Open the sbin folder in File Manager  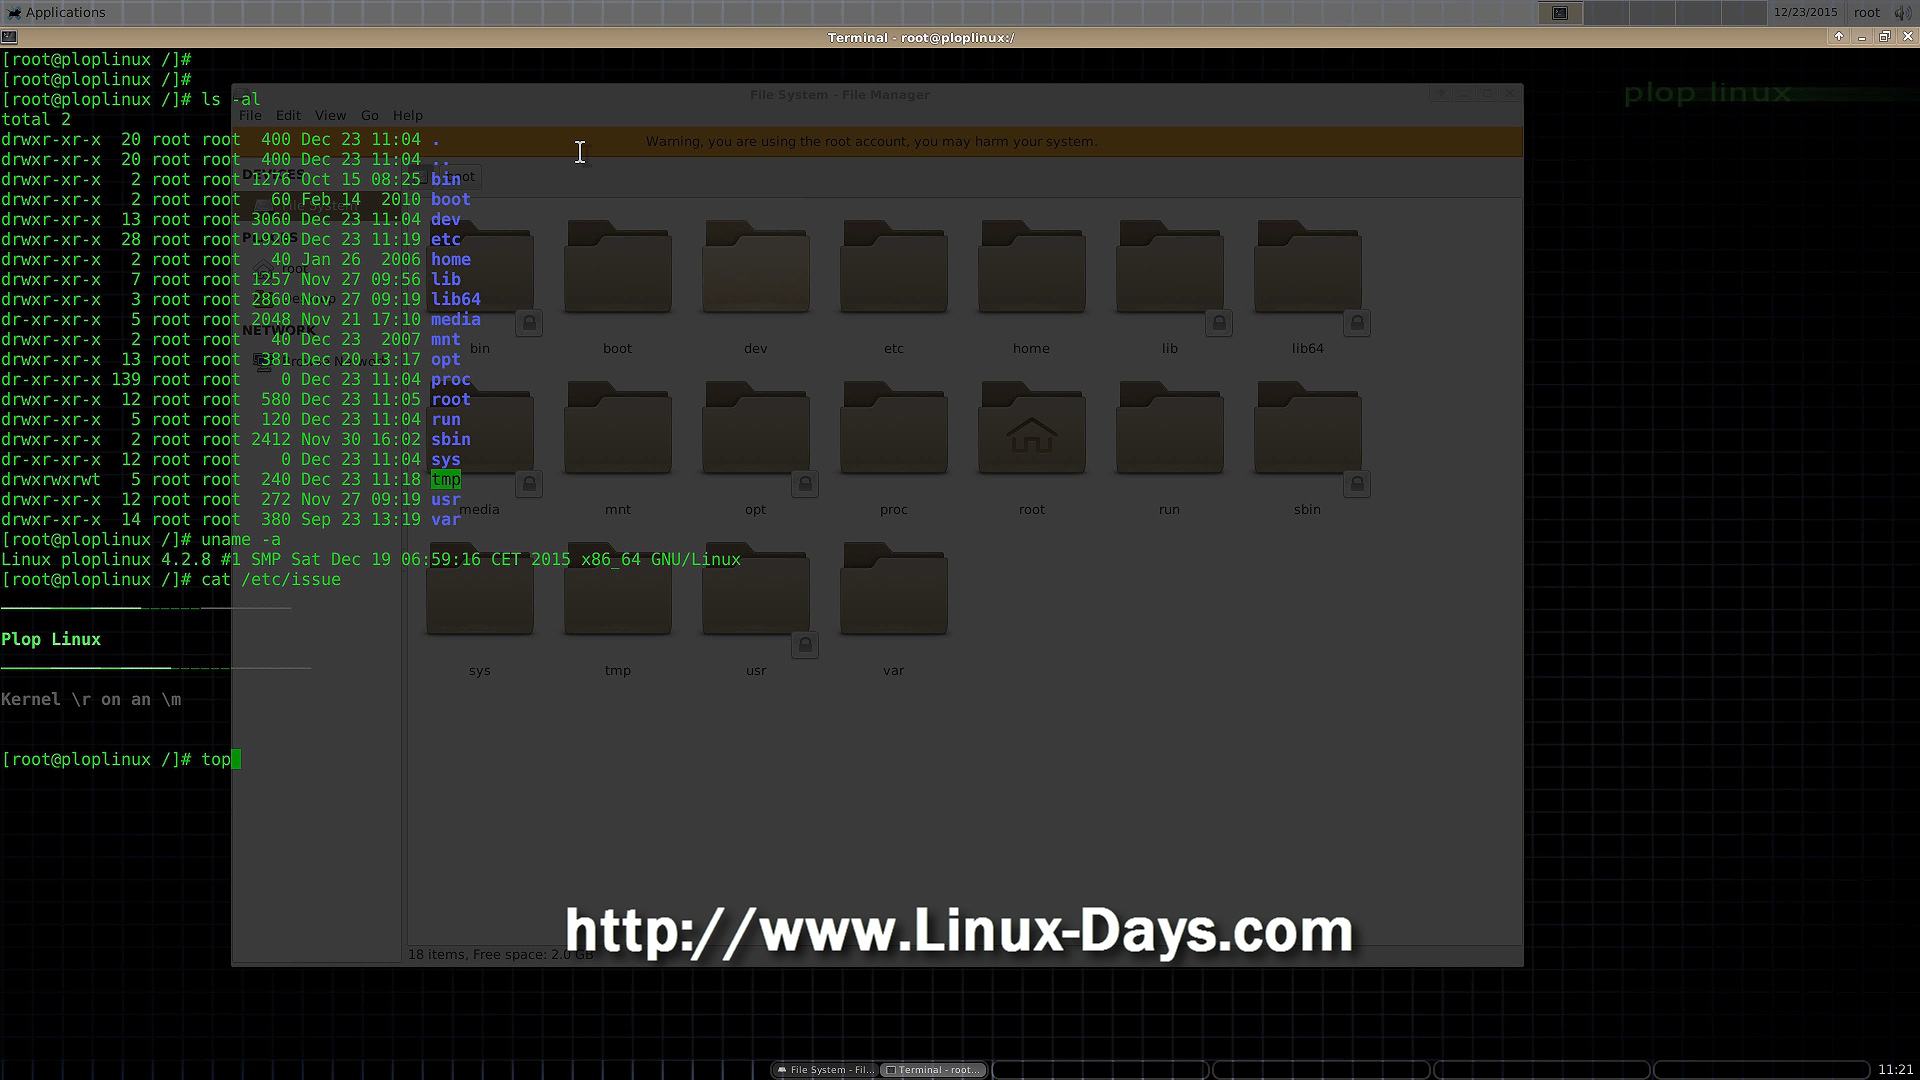coord(1308,429)
